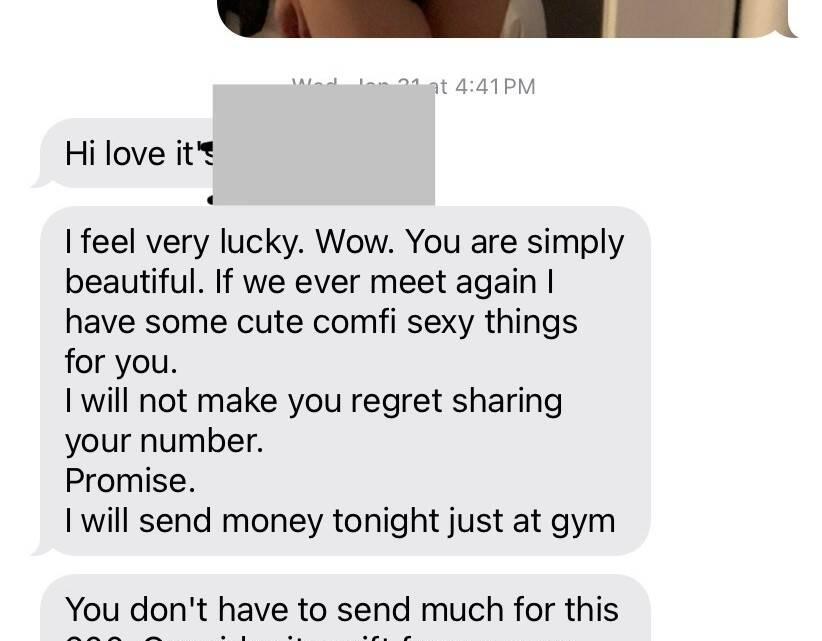Open the photo attachment at the top
The height and width of the screenshot is (641, 822).
coord(506,18)
